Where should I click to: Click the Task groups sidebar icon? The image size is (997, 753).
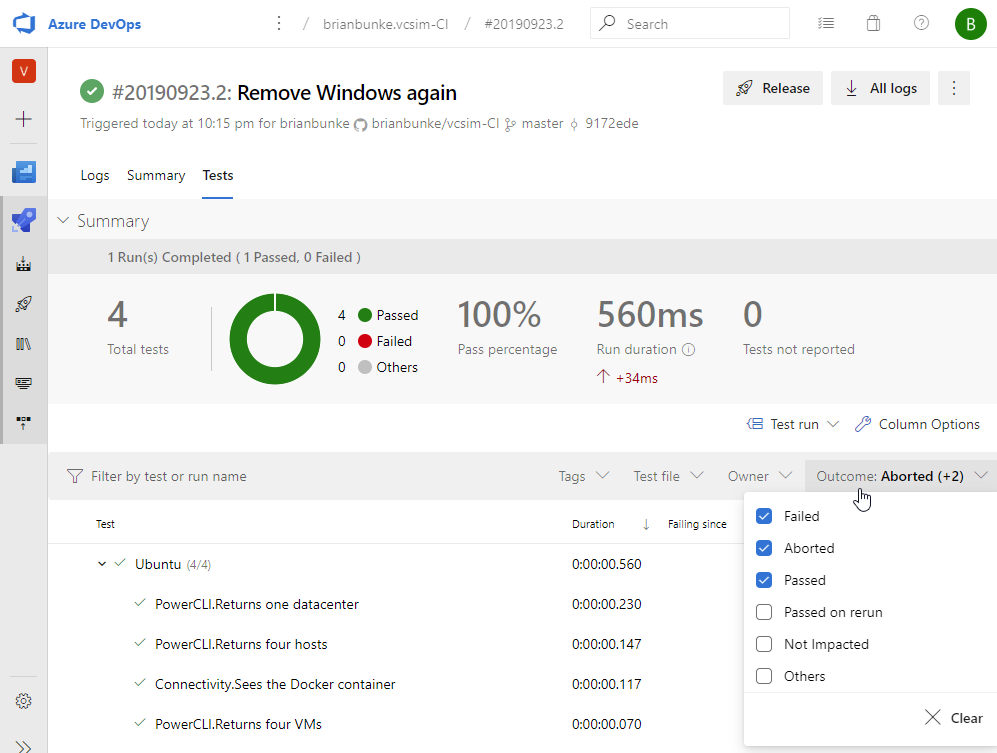point(24,383)
